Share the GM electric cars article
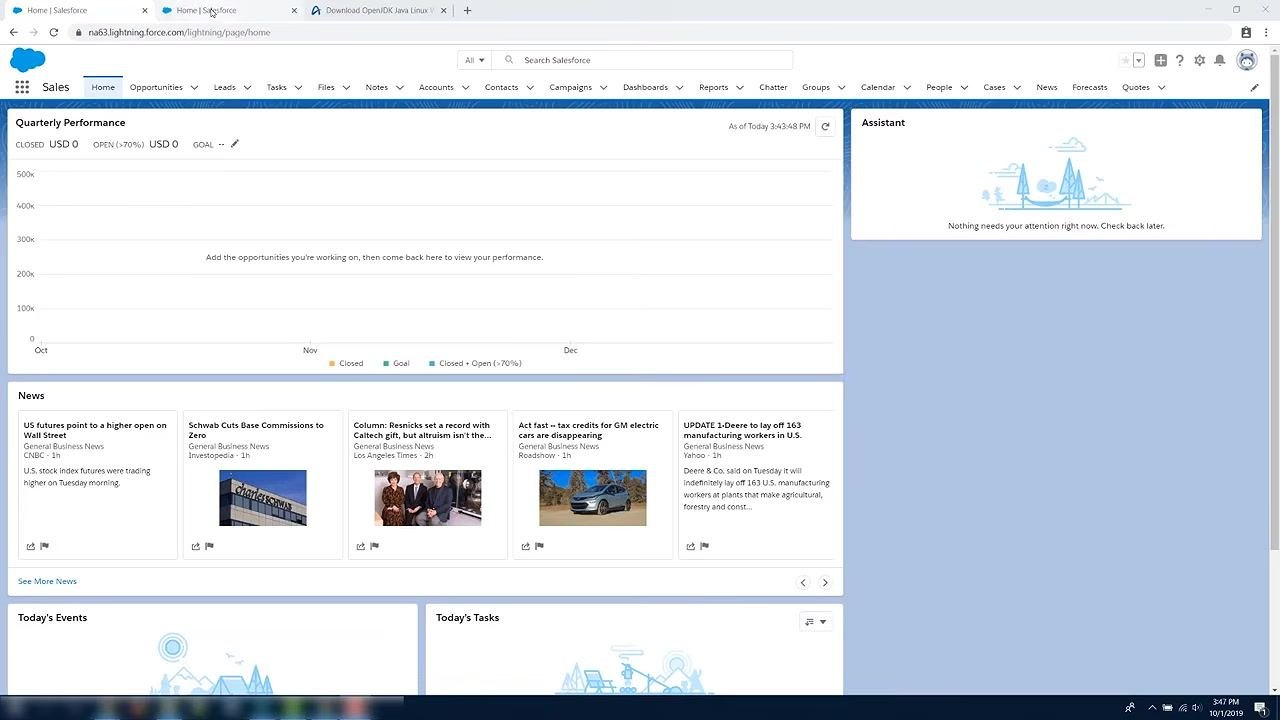1280x720 pixels. [526, 546]
